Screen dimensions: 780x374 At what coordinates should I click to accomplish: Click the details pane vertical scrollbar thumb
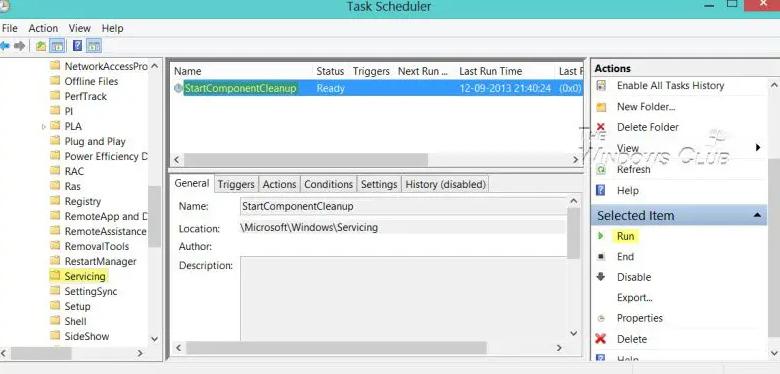(574, 233)
